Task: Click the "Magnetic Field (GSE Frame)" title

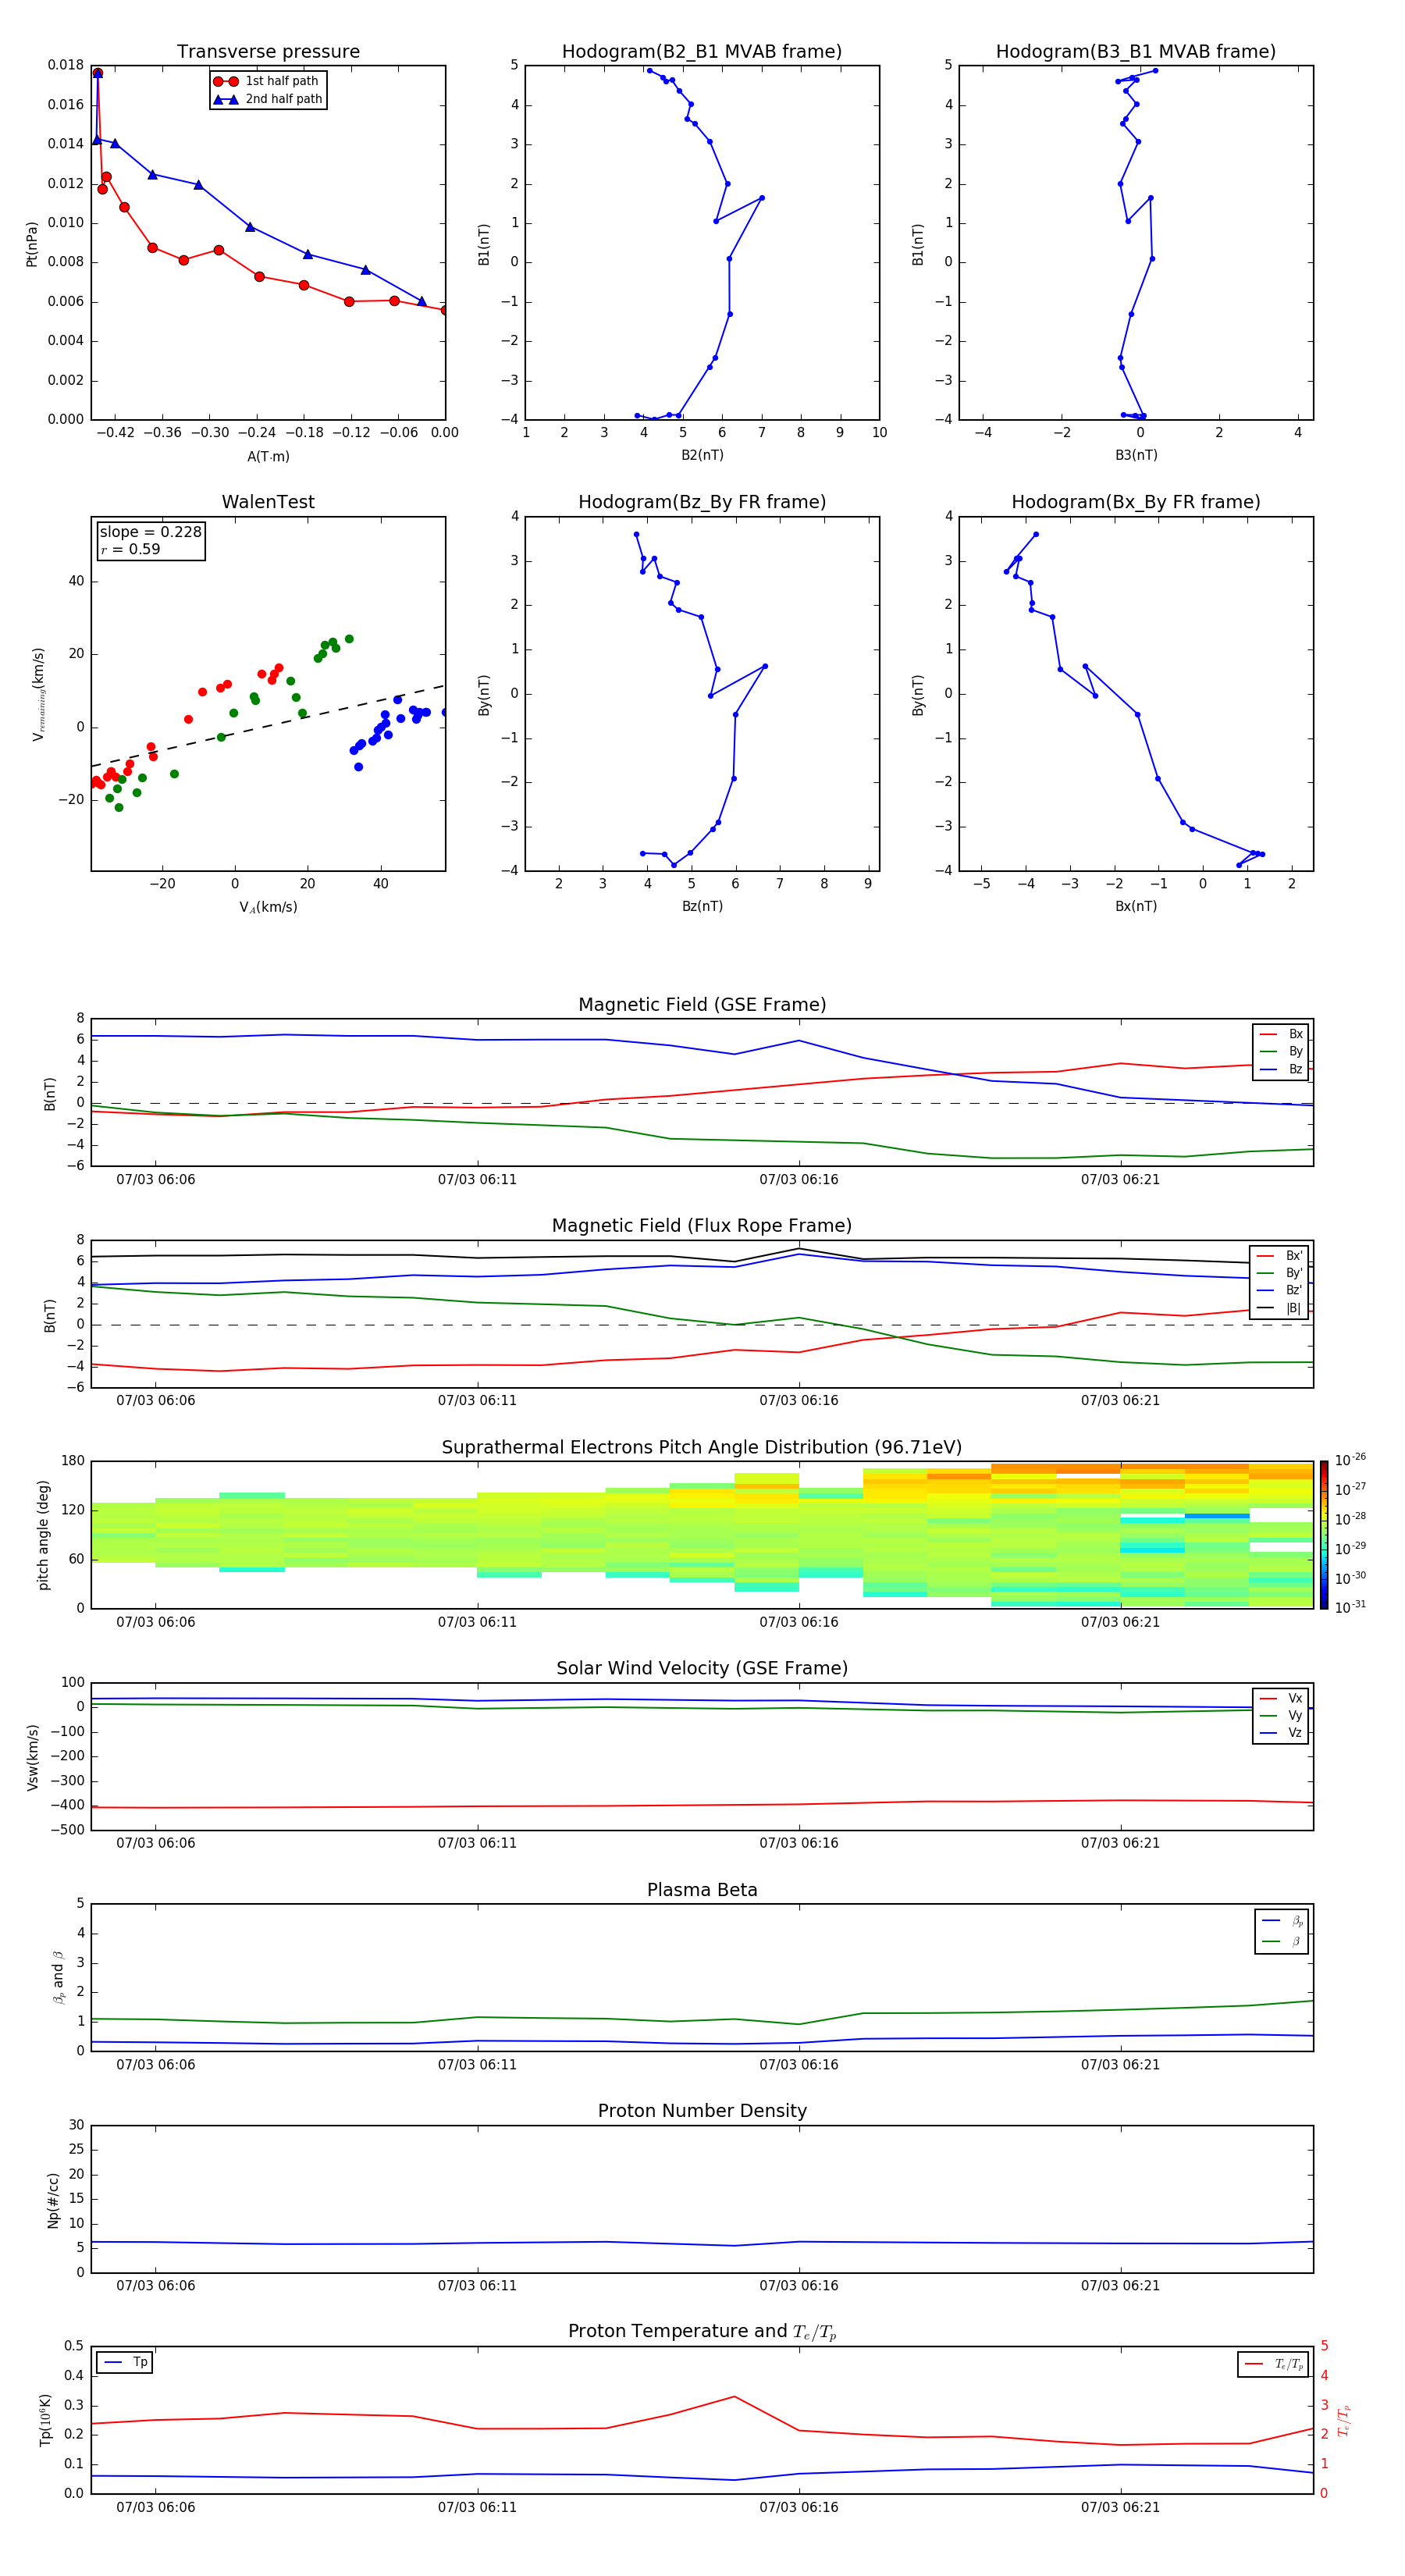Action: coord(702,1005)
